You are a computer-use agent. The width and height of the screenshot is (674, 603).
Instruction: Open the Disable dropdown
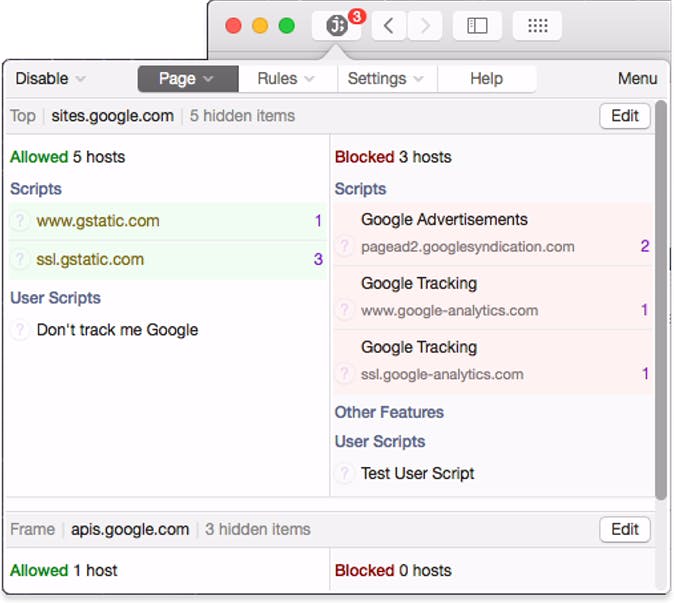click(x=50, y=79)
